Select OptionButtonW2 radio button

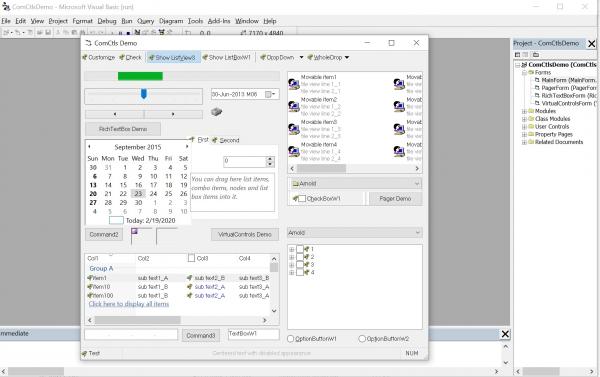coord(362,339)
